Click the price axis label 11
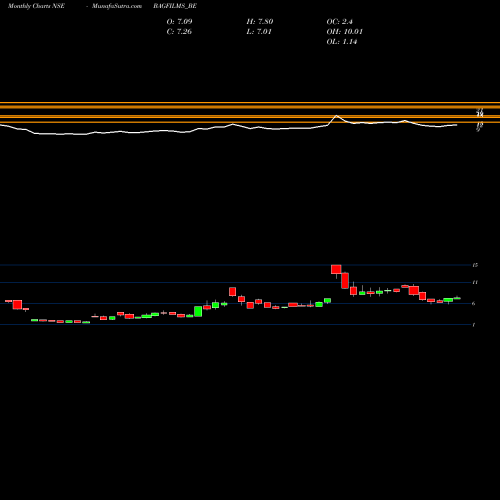 [475, 282]
